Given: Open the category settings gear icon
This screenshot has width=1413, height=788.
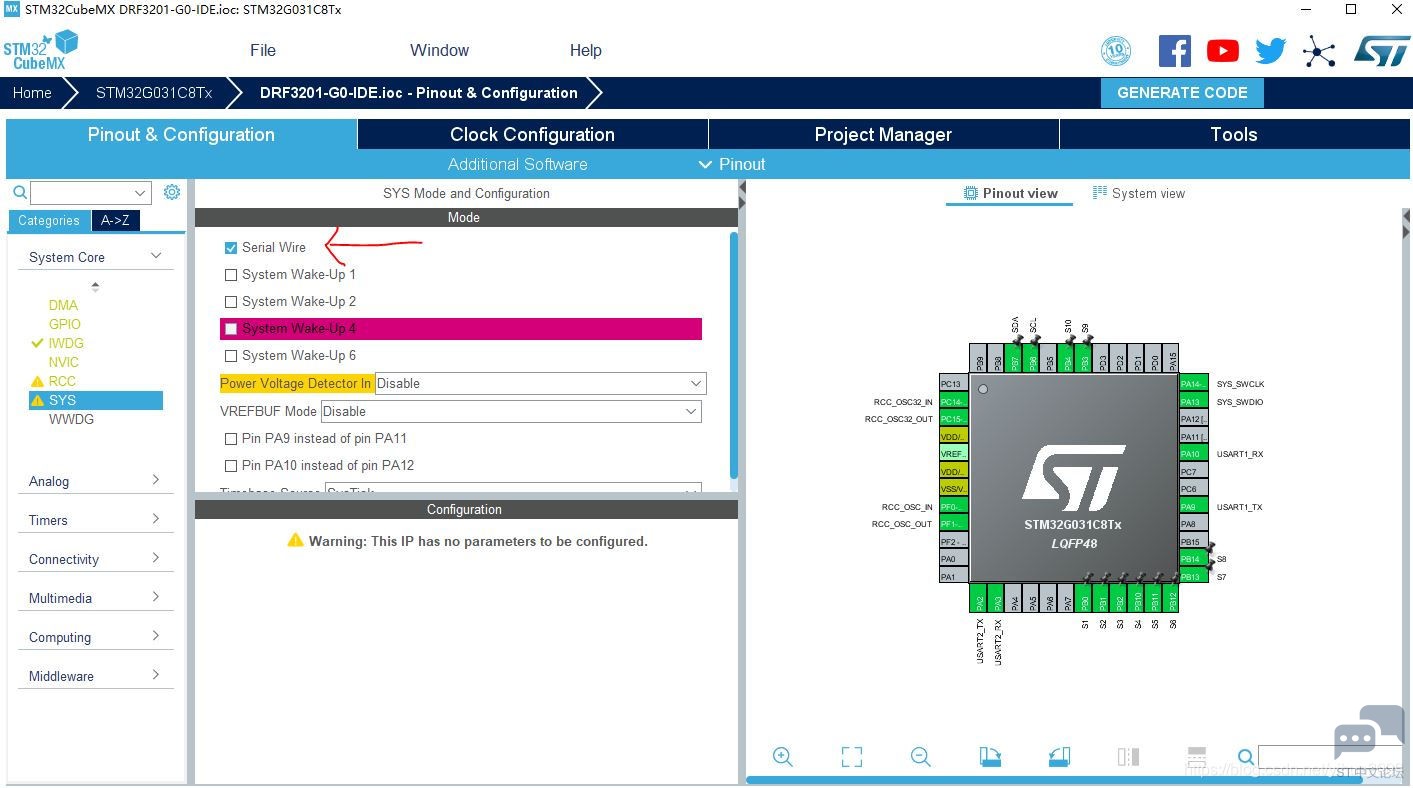Looking at the screenshot, I should point(172,192).
